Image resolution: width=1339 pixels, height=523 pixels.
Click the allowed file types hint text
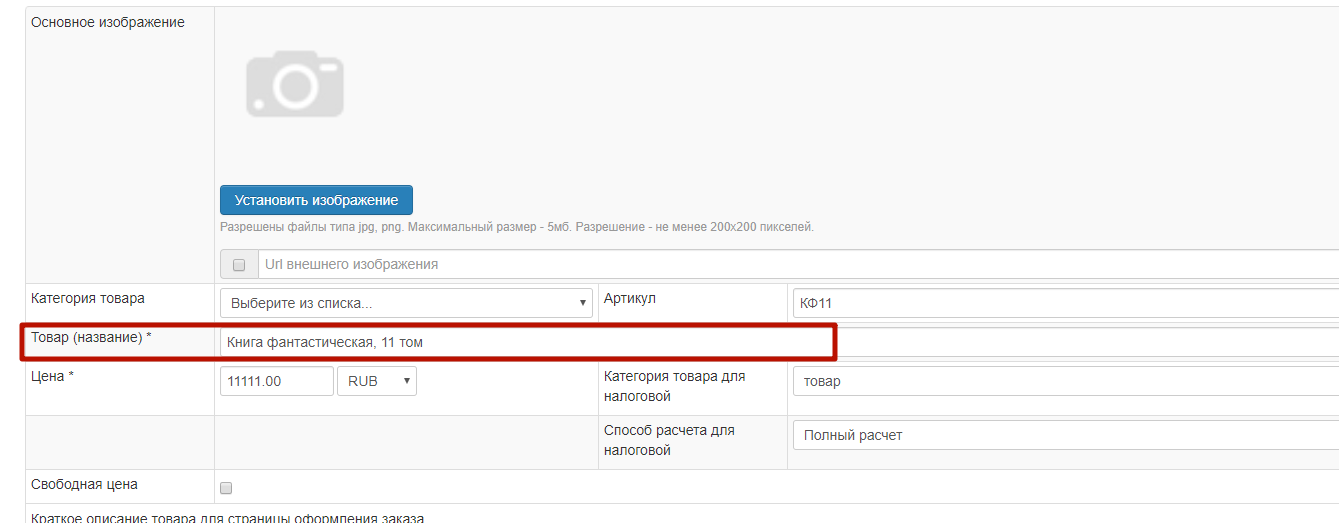pos(516,227)
